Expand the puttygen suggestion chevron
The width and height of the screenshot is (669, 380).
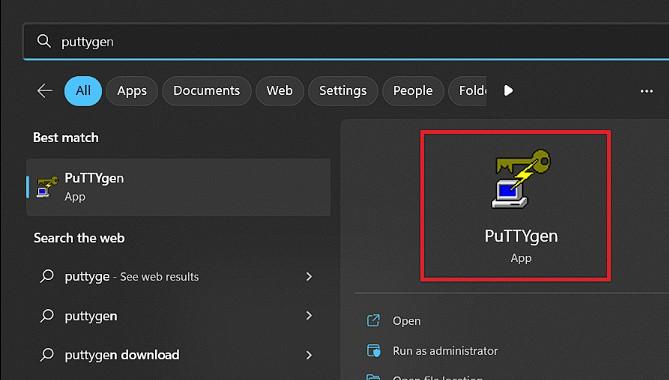click(x=309, y=315)
